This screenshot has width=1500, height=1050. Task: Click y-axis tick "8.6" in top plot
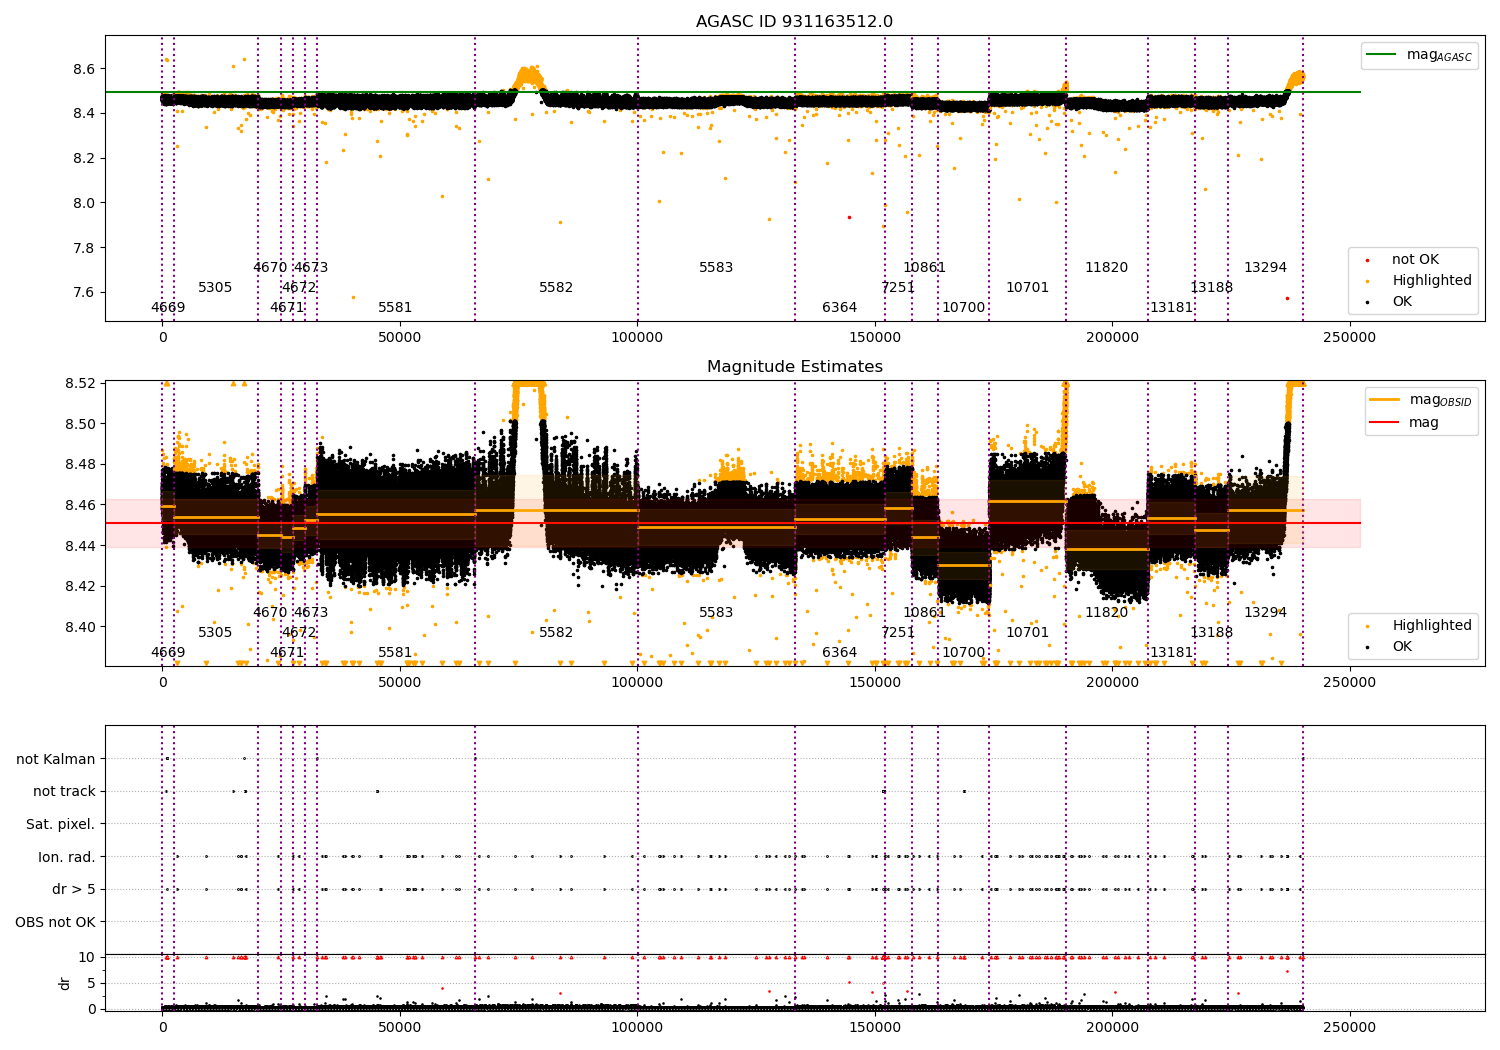click(x=84, y=69)
